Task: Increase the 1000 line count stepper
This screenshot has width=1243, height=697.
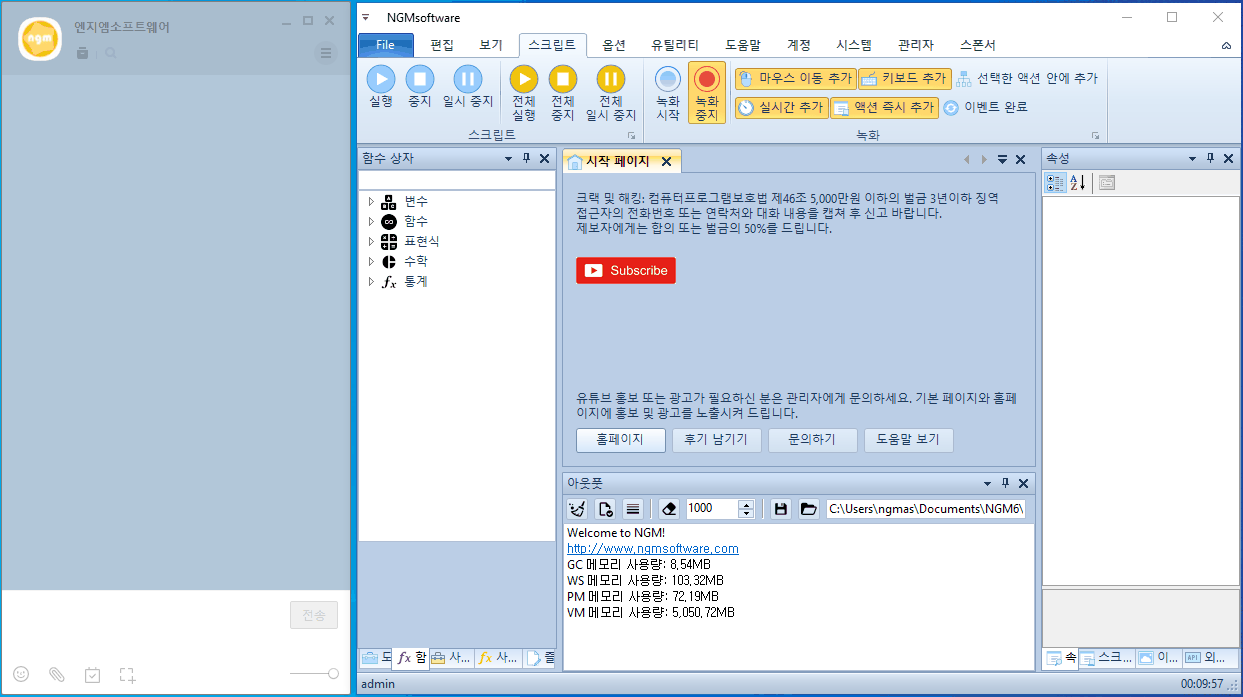Action: 746,504
